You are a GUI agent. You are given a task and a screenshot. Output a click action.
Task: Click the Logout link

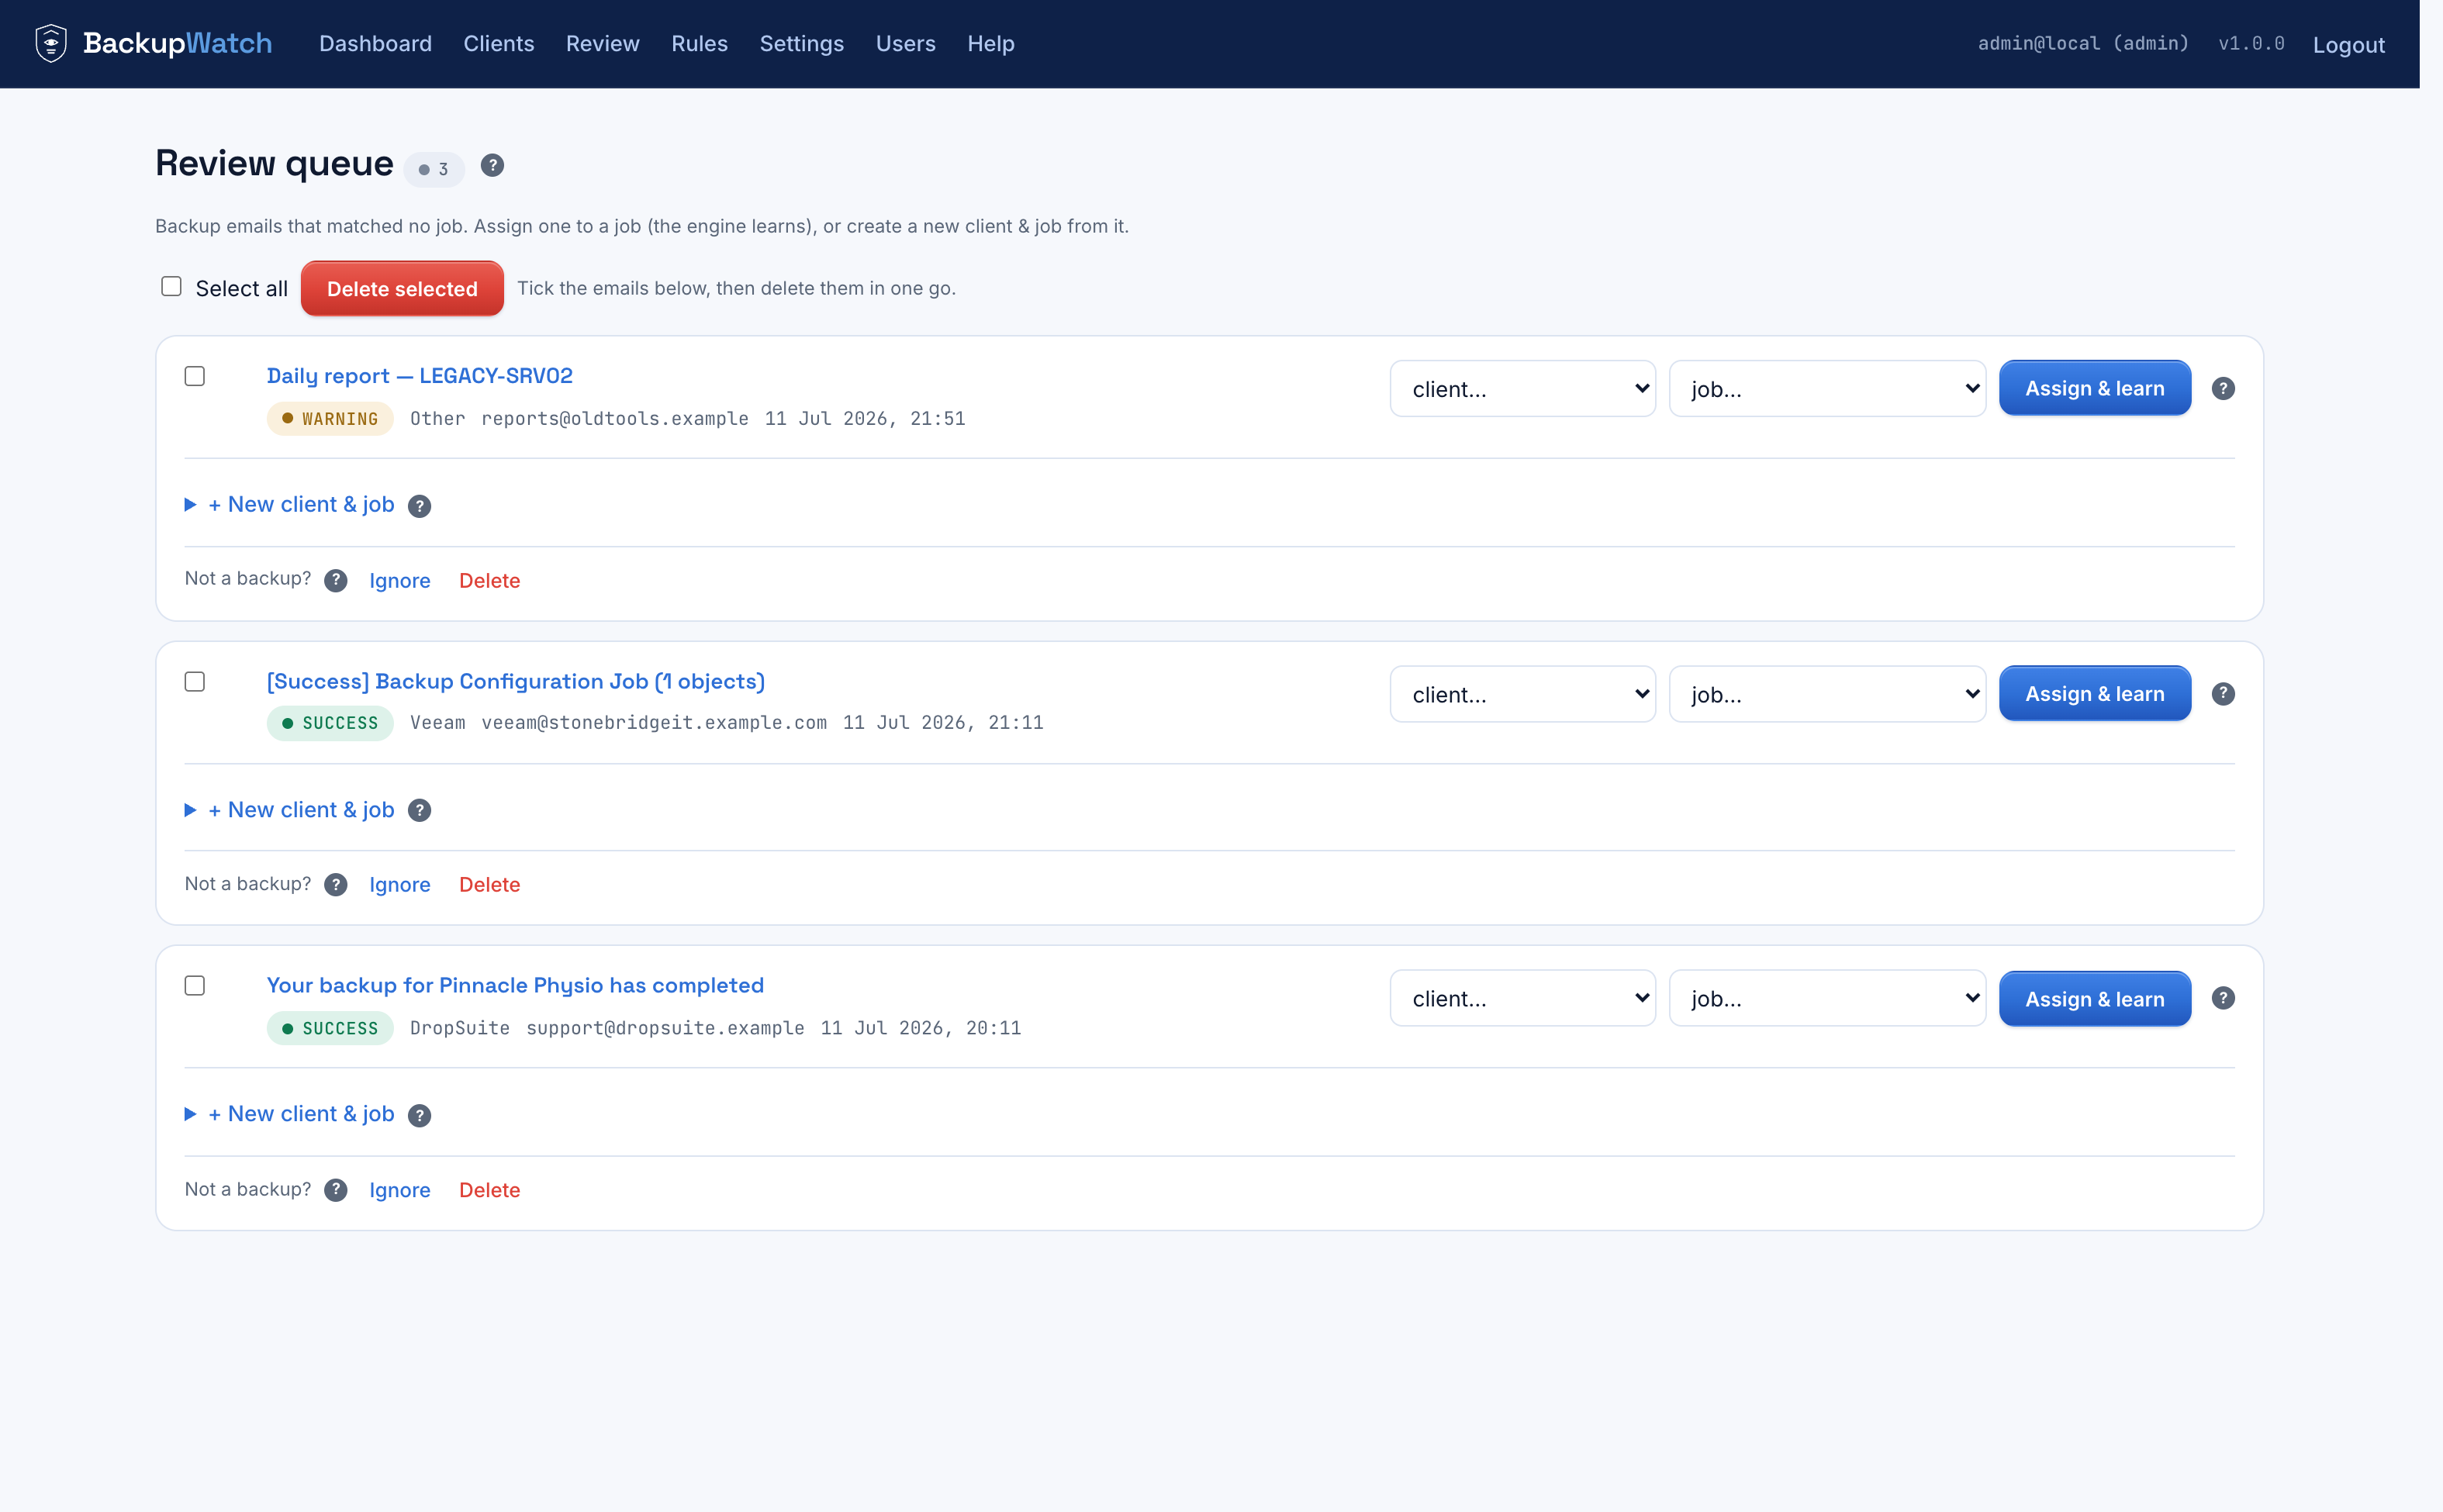[2348, 45]
